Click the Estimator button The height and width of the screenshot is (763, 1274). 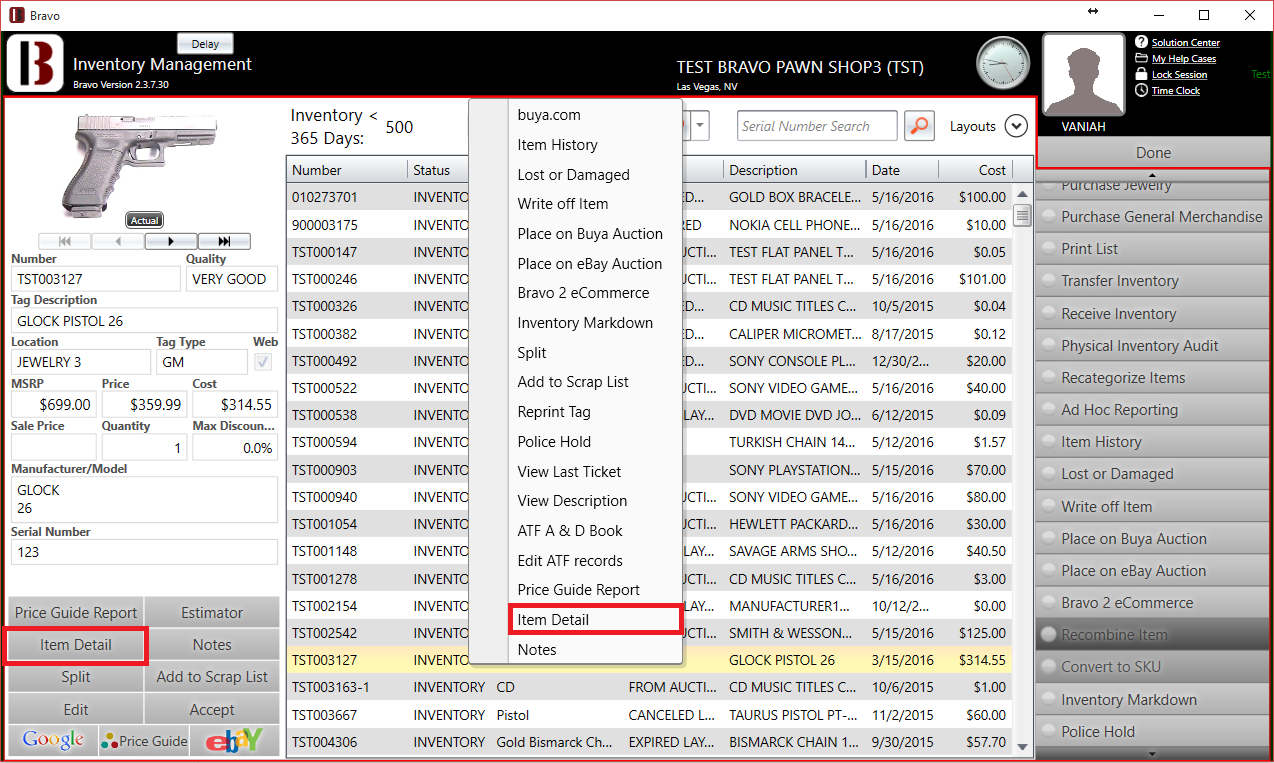click(x=212, y=613)
